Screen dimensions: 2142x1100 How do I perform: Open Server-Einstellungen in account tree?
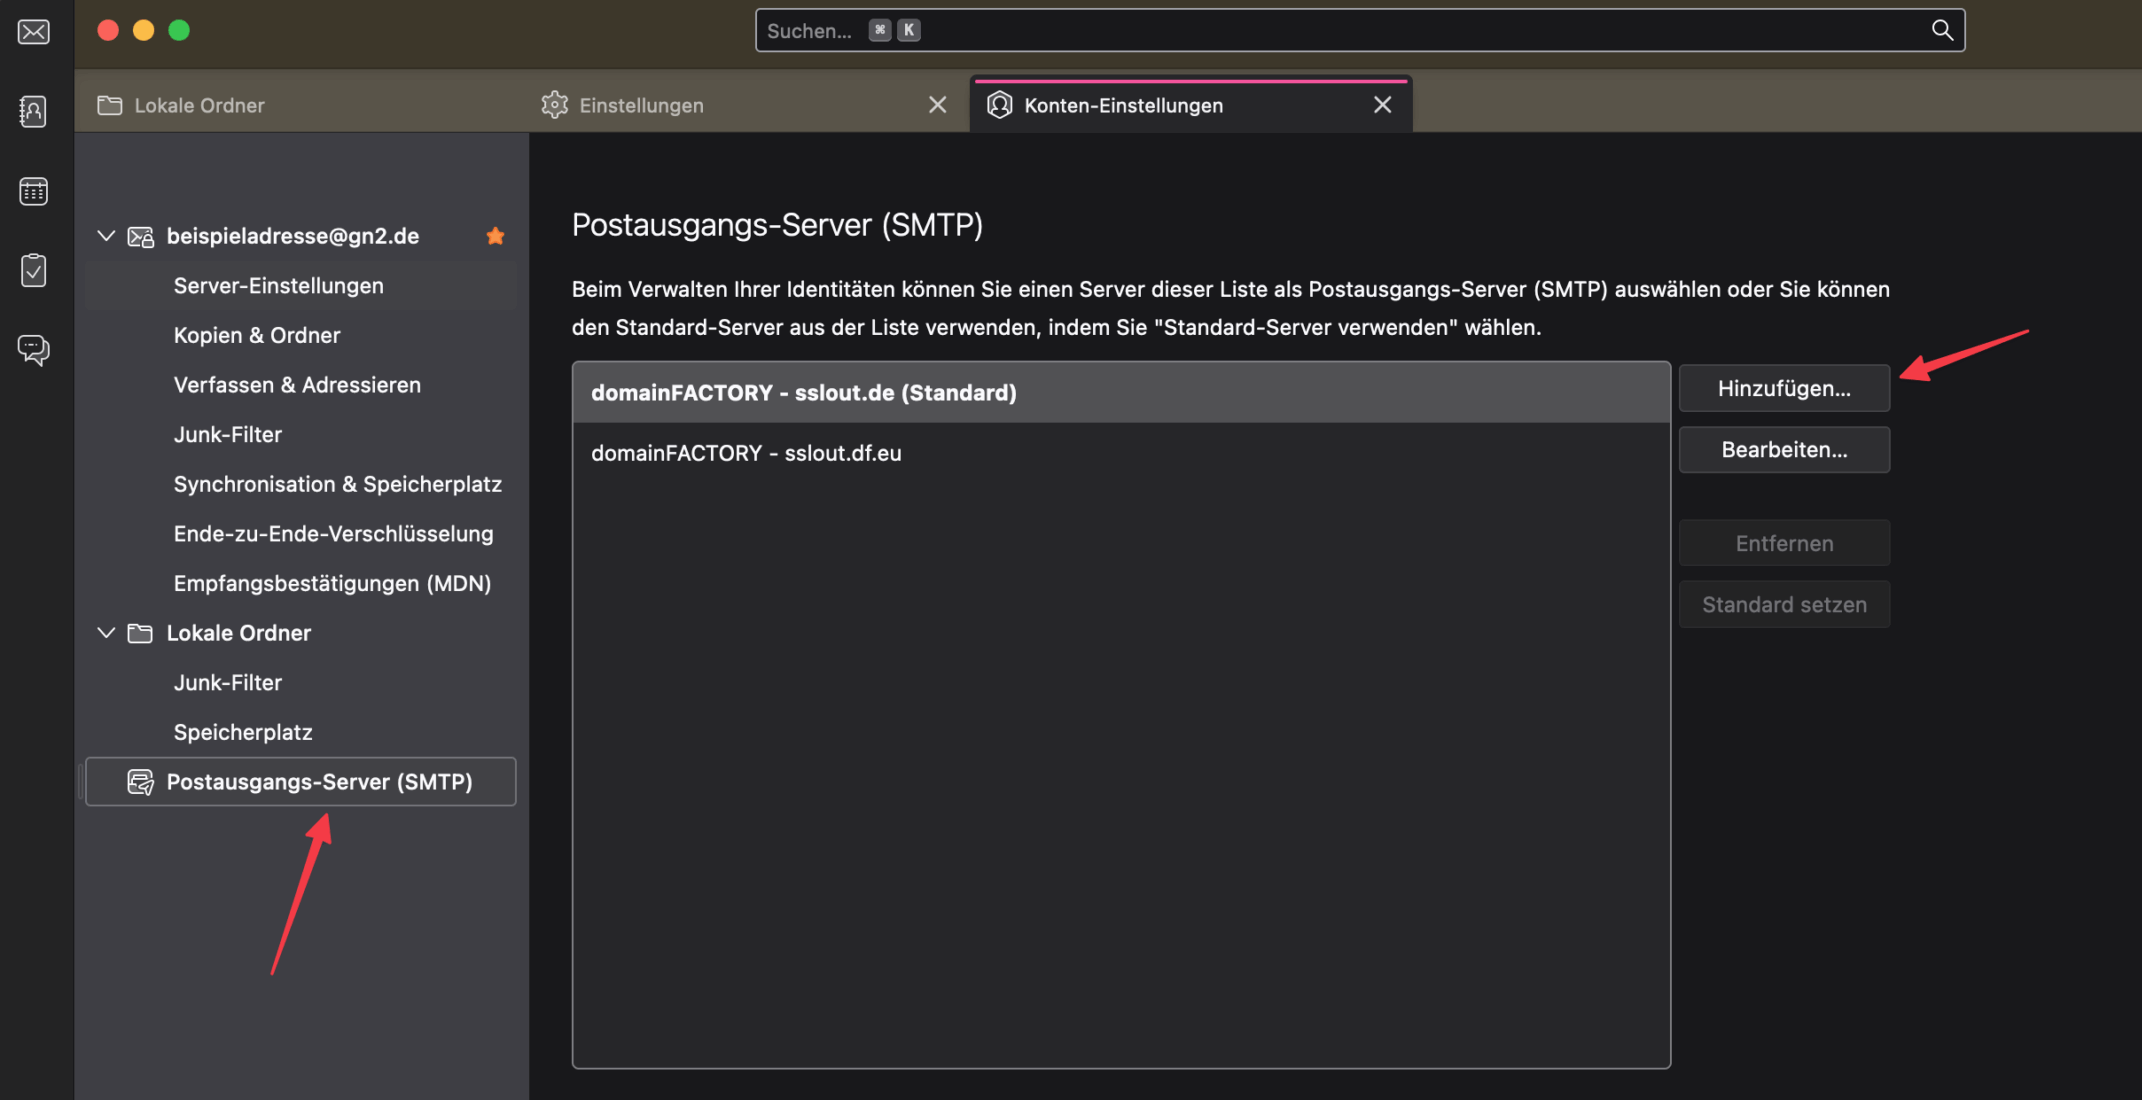(301, 286)
